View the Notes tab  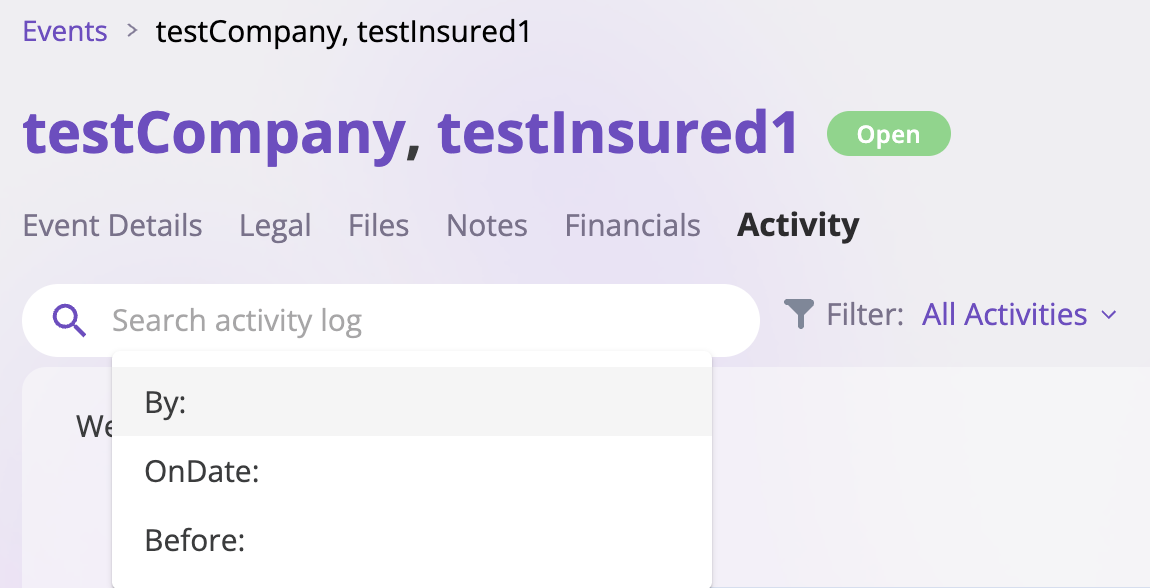[x=486, y=225]
